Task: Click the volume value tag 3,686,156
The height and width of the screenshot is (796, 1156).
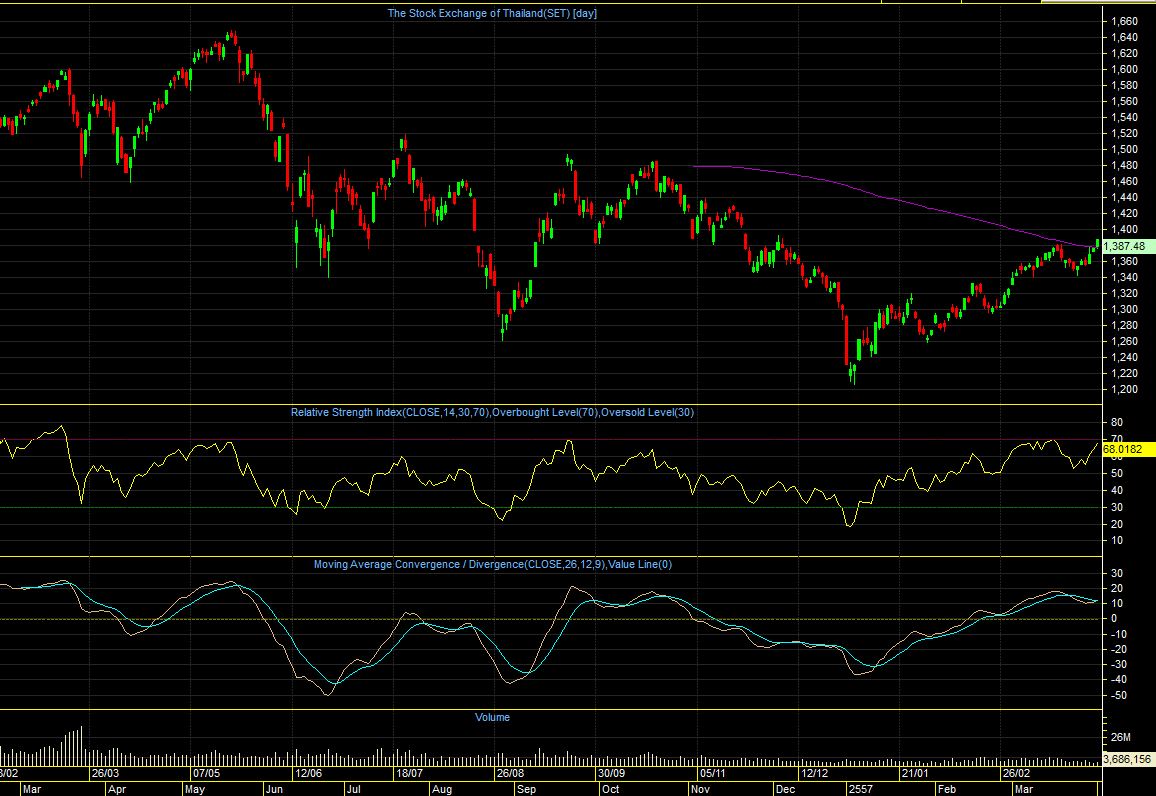Action: click(x=1127, y=759)
